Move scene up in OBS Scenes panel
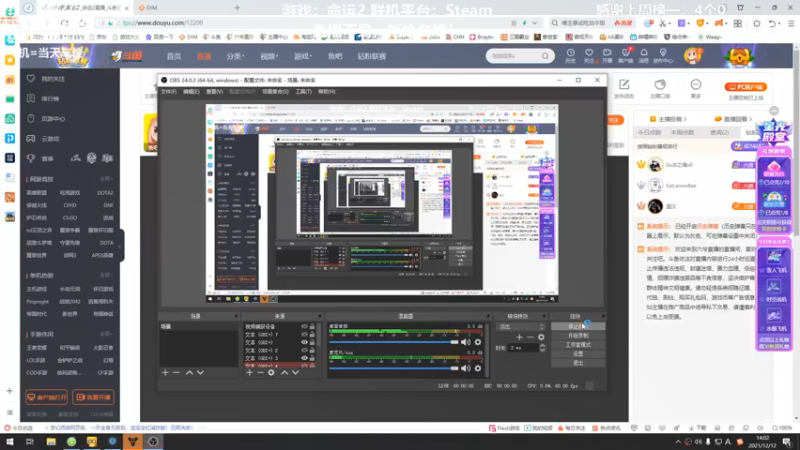Viewport: 800px width, 450px height. [189, 373]
